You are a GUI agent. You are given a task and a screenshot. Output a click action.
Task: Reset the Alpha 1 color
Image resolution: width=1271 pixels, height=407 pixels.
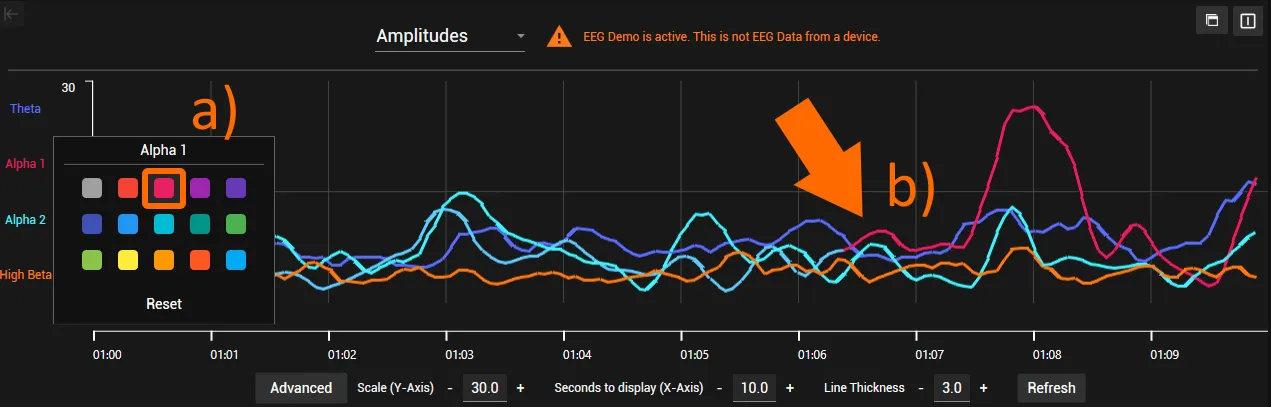coord(164,303)
